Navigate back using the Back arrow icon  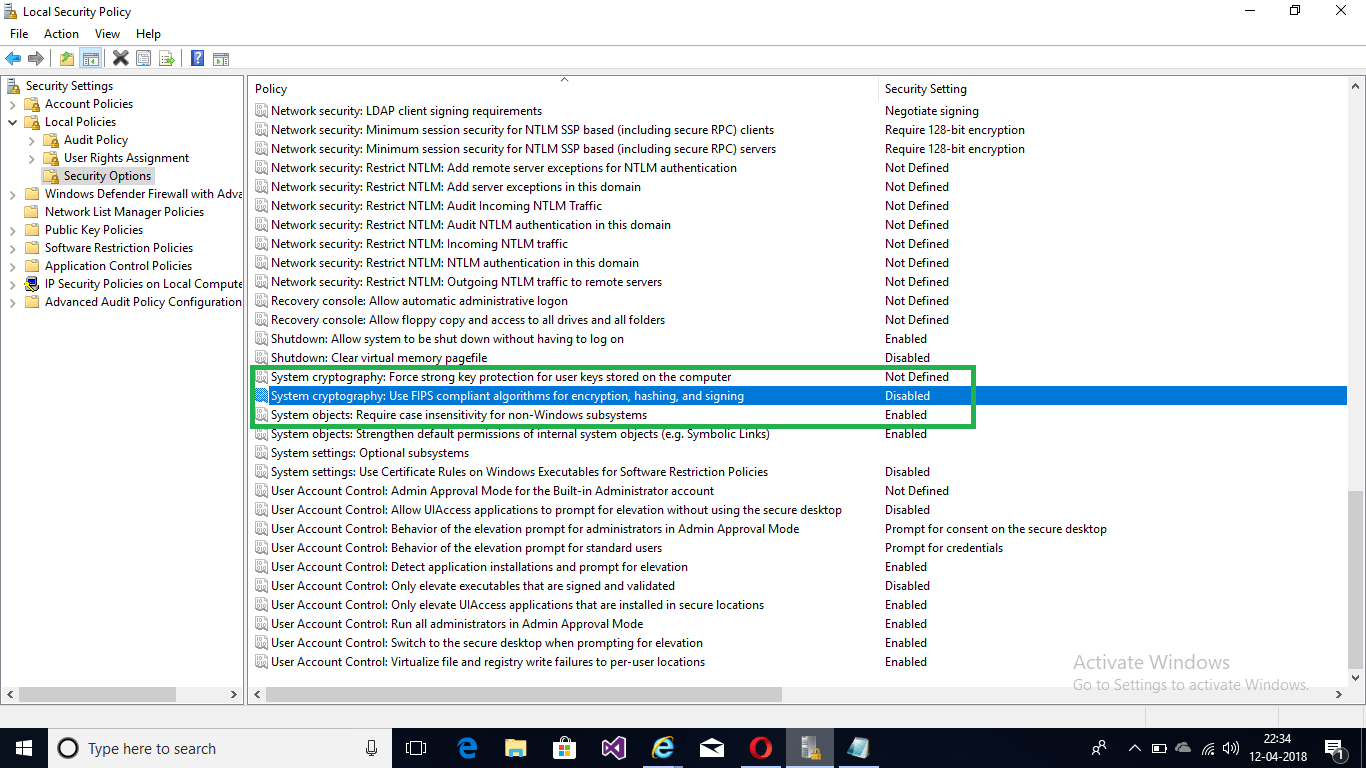[x=13, y=57]
